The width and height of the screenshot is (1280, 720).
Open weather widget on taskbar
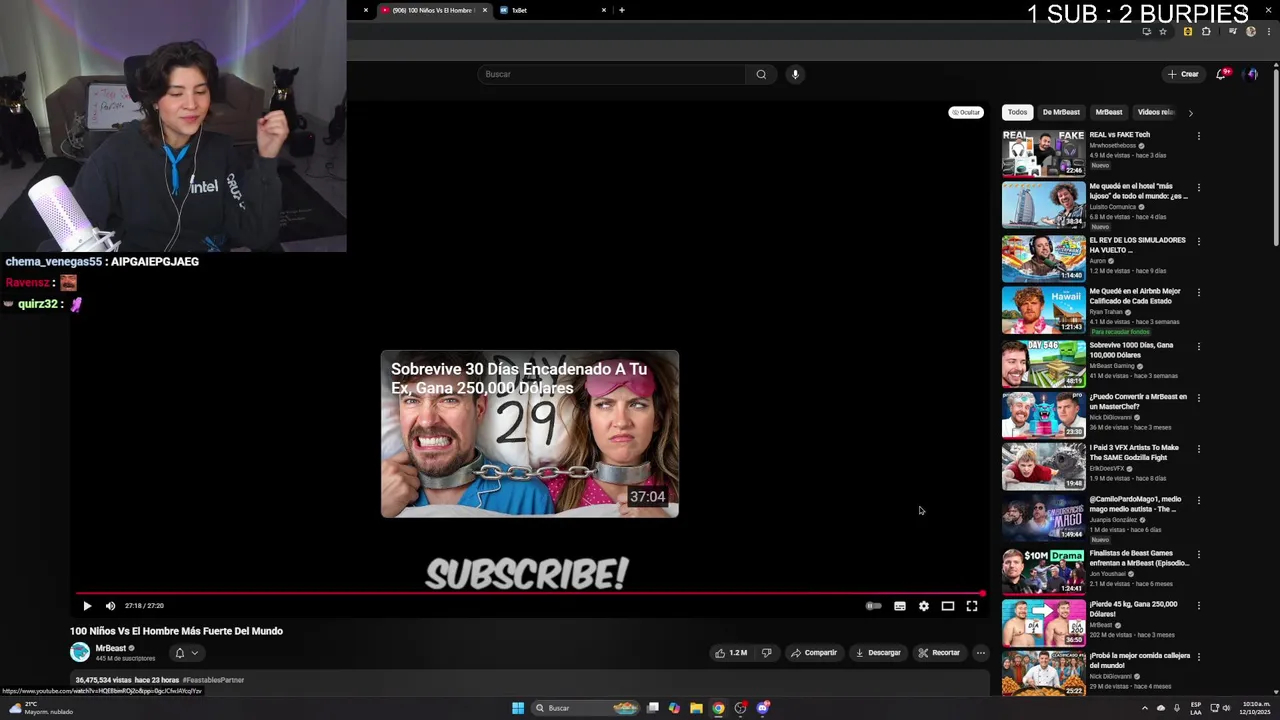40,708
